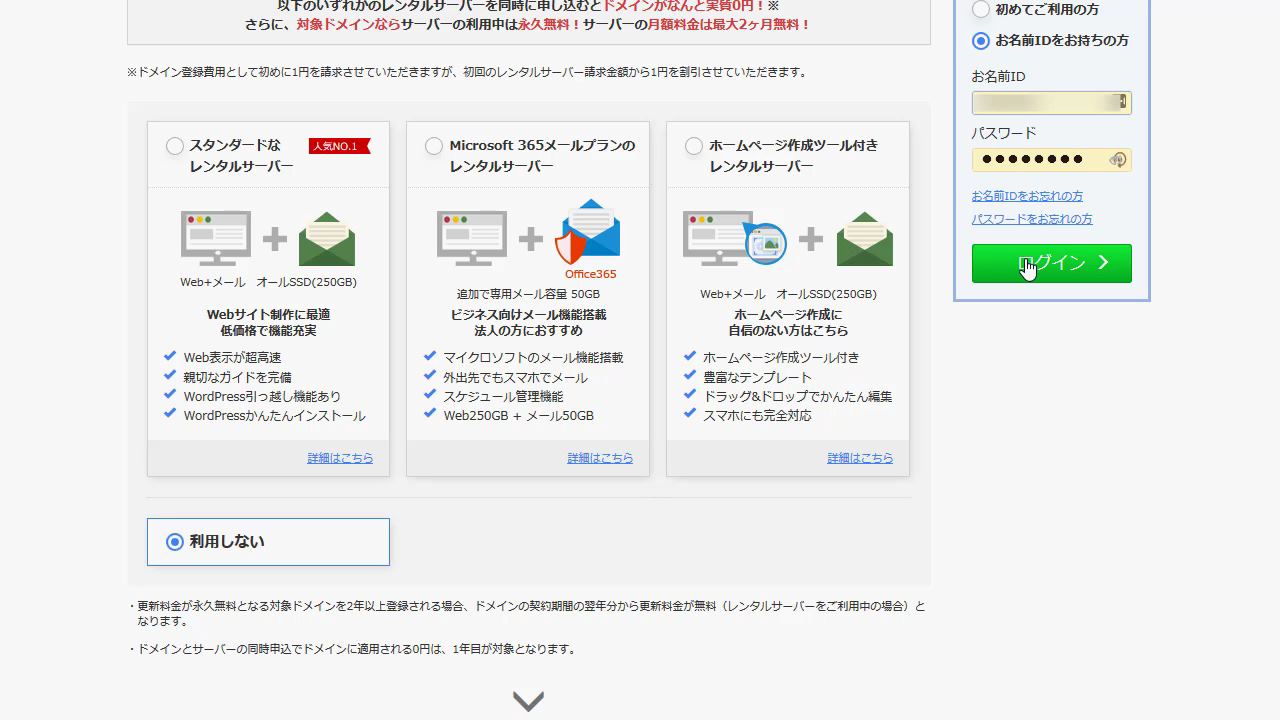
Task: Click the homepage builder monitor icon
Action: click(733, 239)
